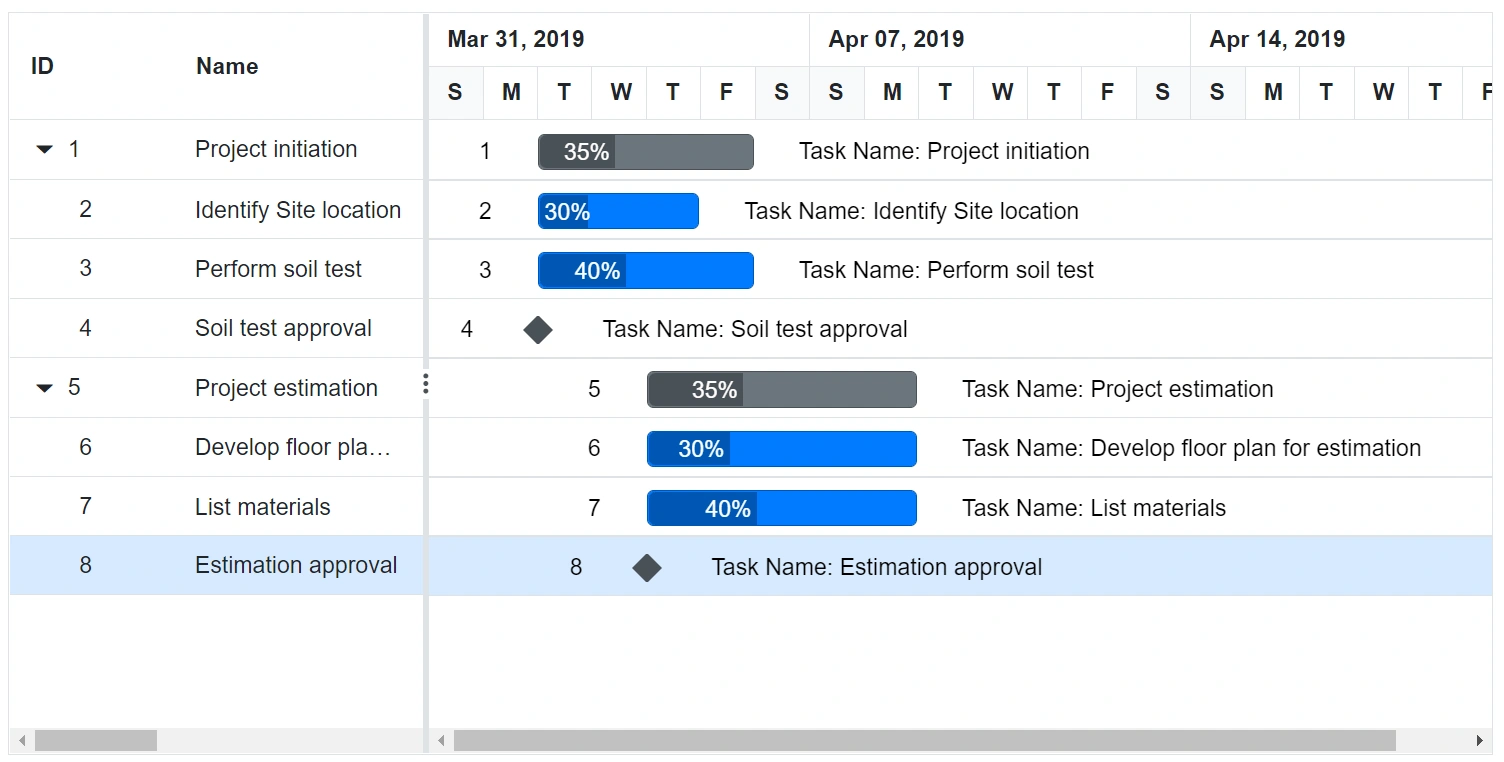Viewport: 1504px width, 762px height.
Task: Click the grid scrollbar left arrow
Action: tap(22, 740)
